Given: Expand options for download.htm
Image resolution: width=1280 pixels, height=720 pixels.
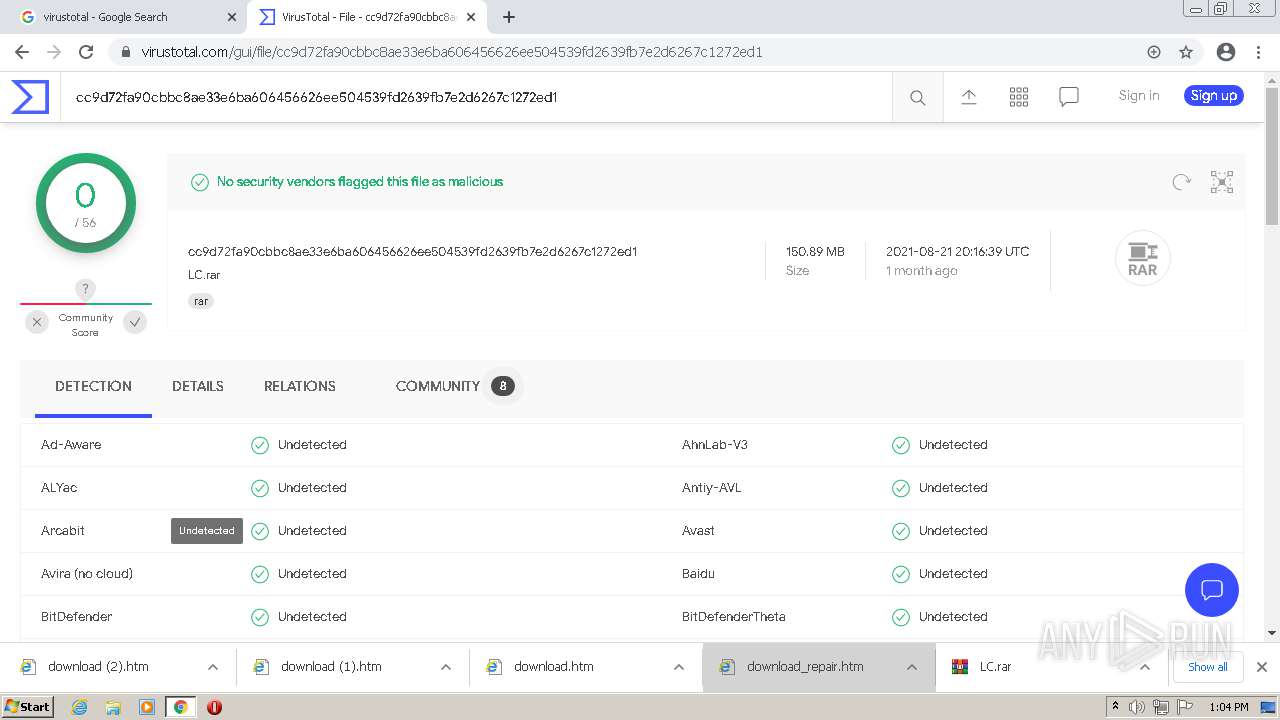Looking at the screenshot, I should pyautogui.click(x=678, y=667).
